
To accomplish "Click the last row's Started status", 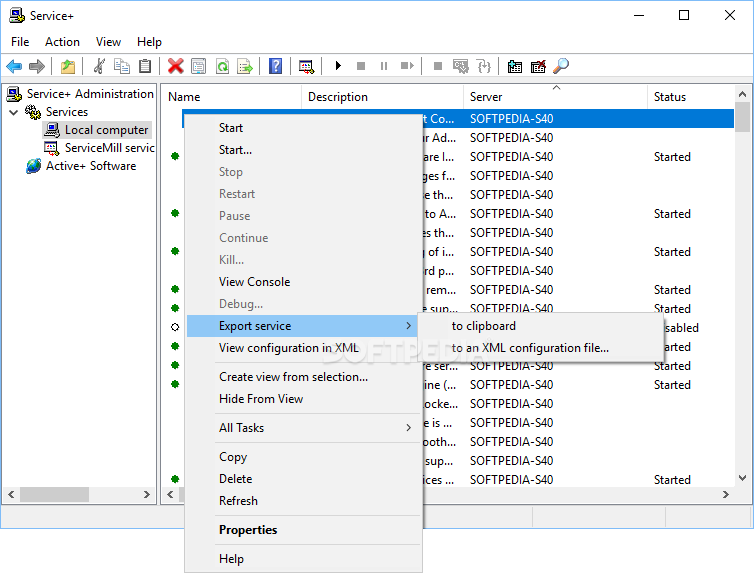I will coord(672,480).
